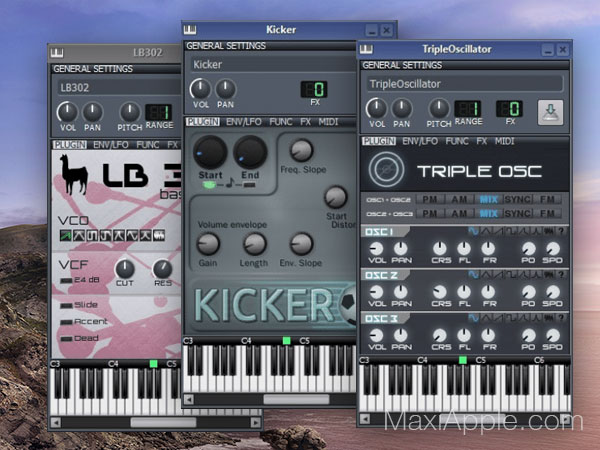
Task: Select saw wave for OSC 2
Action: (x=499, y=274)
